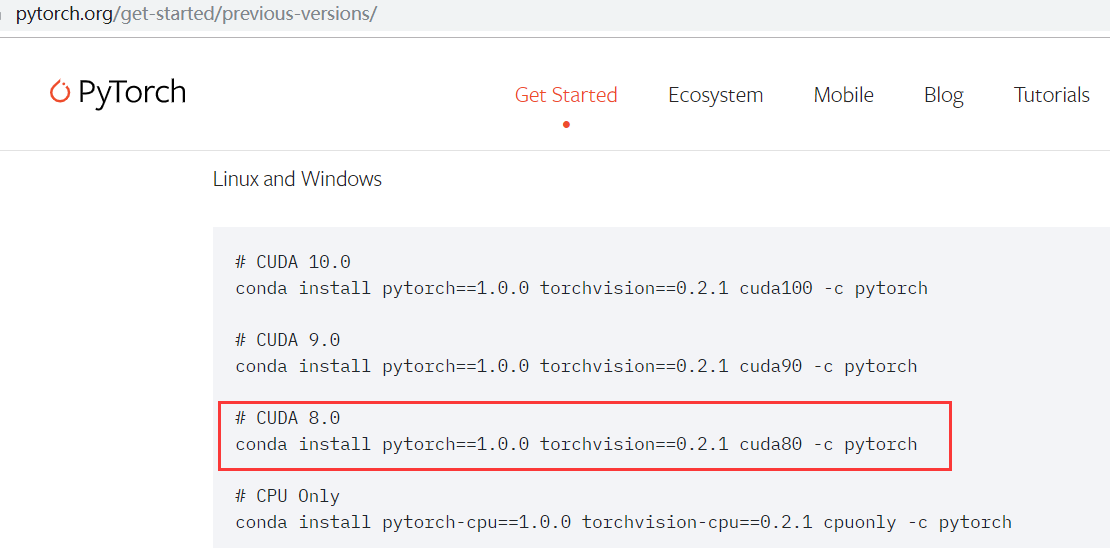Open the Tutorials nav item
Image resolution: width=1110 pixels, height=548 pixels.
1051,95
